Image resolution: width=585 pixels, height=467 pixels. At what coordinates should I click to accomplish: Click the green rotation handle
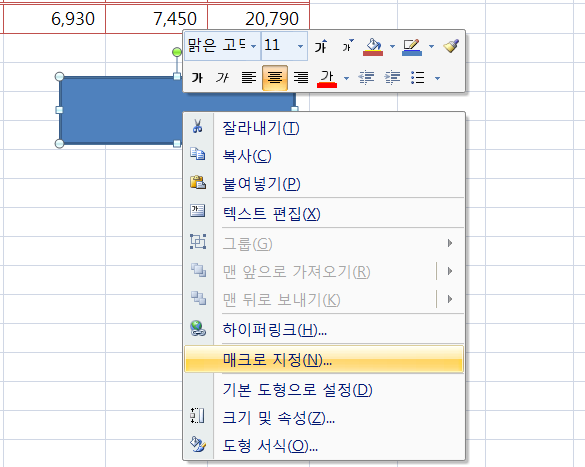pos(177,52)
